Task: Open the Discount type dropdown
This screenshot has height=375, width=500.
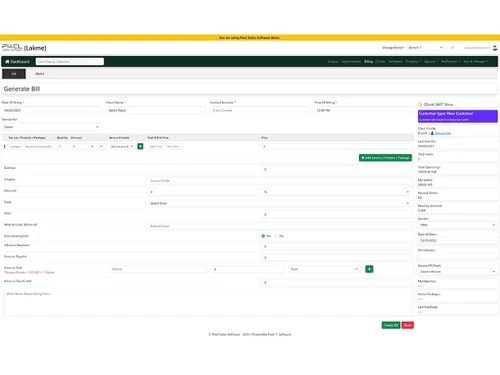Action: coord(337,192)
